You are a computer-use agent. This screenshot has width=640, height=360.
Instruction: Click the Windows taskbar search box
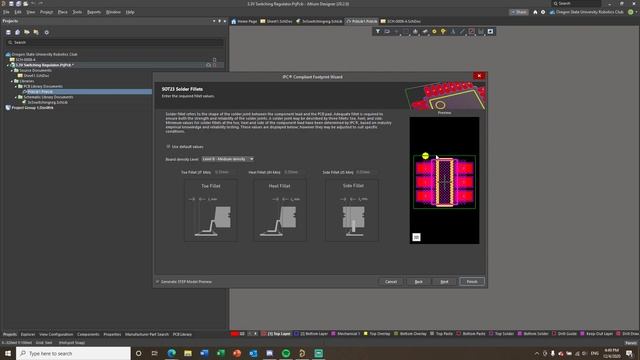pos(73,353)
